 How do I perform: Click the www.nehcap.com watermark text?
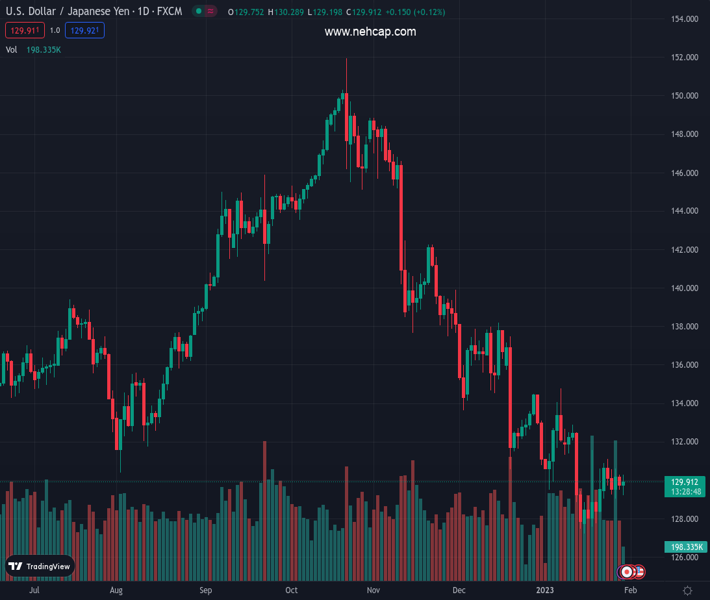[x=370, y=32]
